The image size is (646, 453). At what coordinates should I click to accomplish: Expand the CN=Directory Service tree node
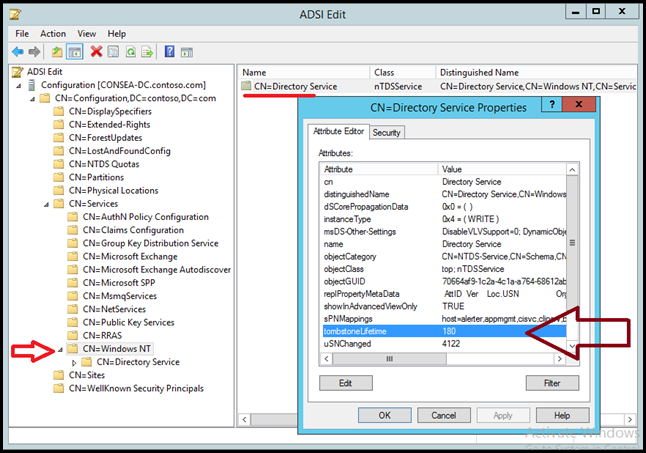(73, 362)
